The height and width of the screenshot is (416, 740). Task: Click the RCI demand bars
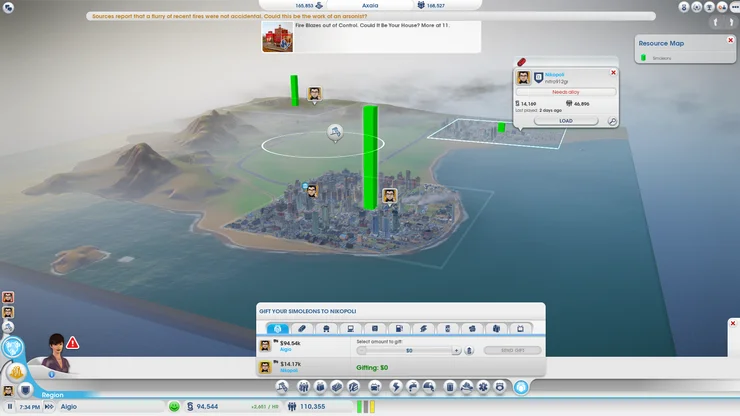coord(366,407)
